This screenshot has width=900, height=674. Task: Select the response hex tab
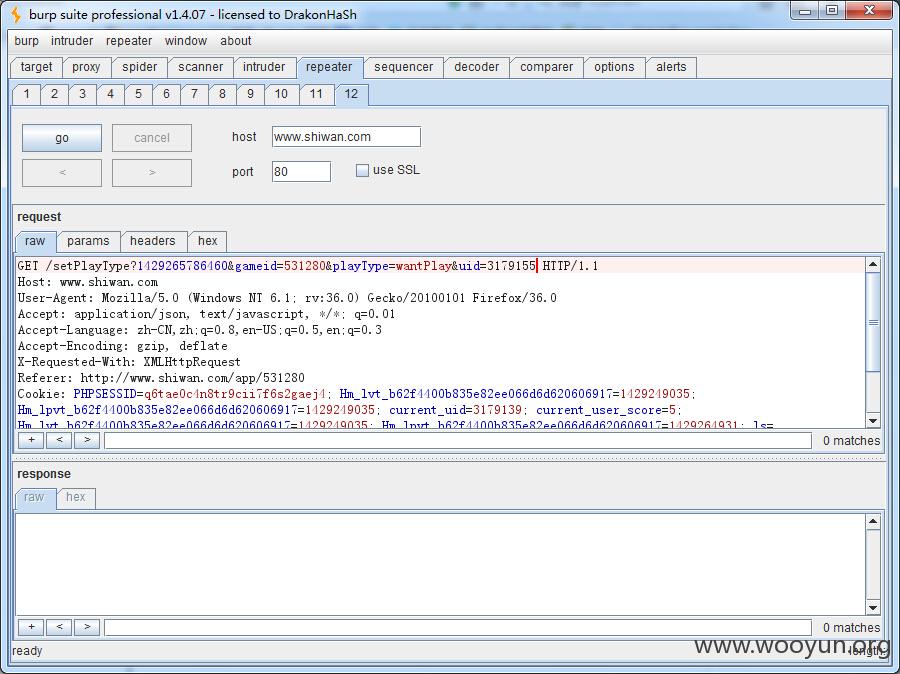coord(76,497)
